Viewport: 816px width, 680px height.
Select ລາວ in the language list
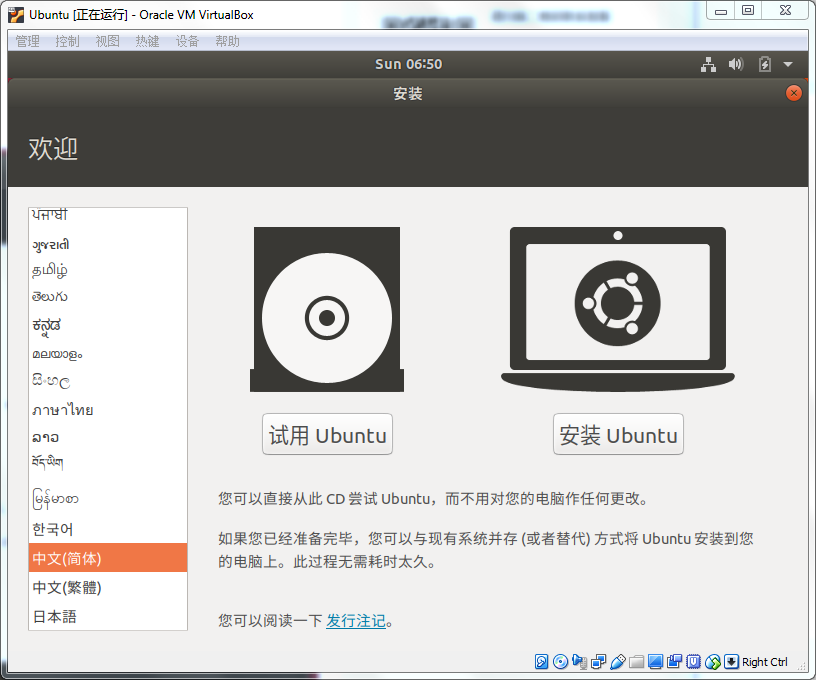pyautogui.click(x=108, y=437)
